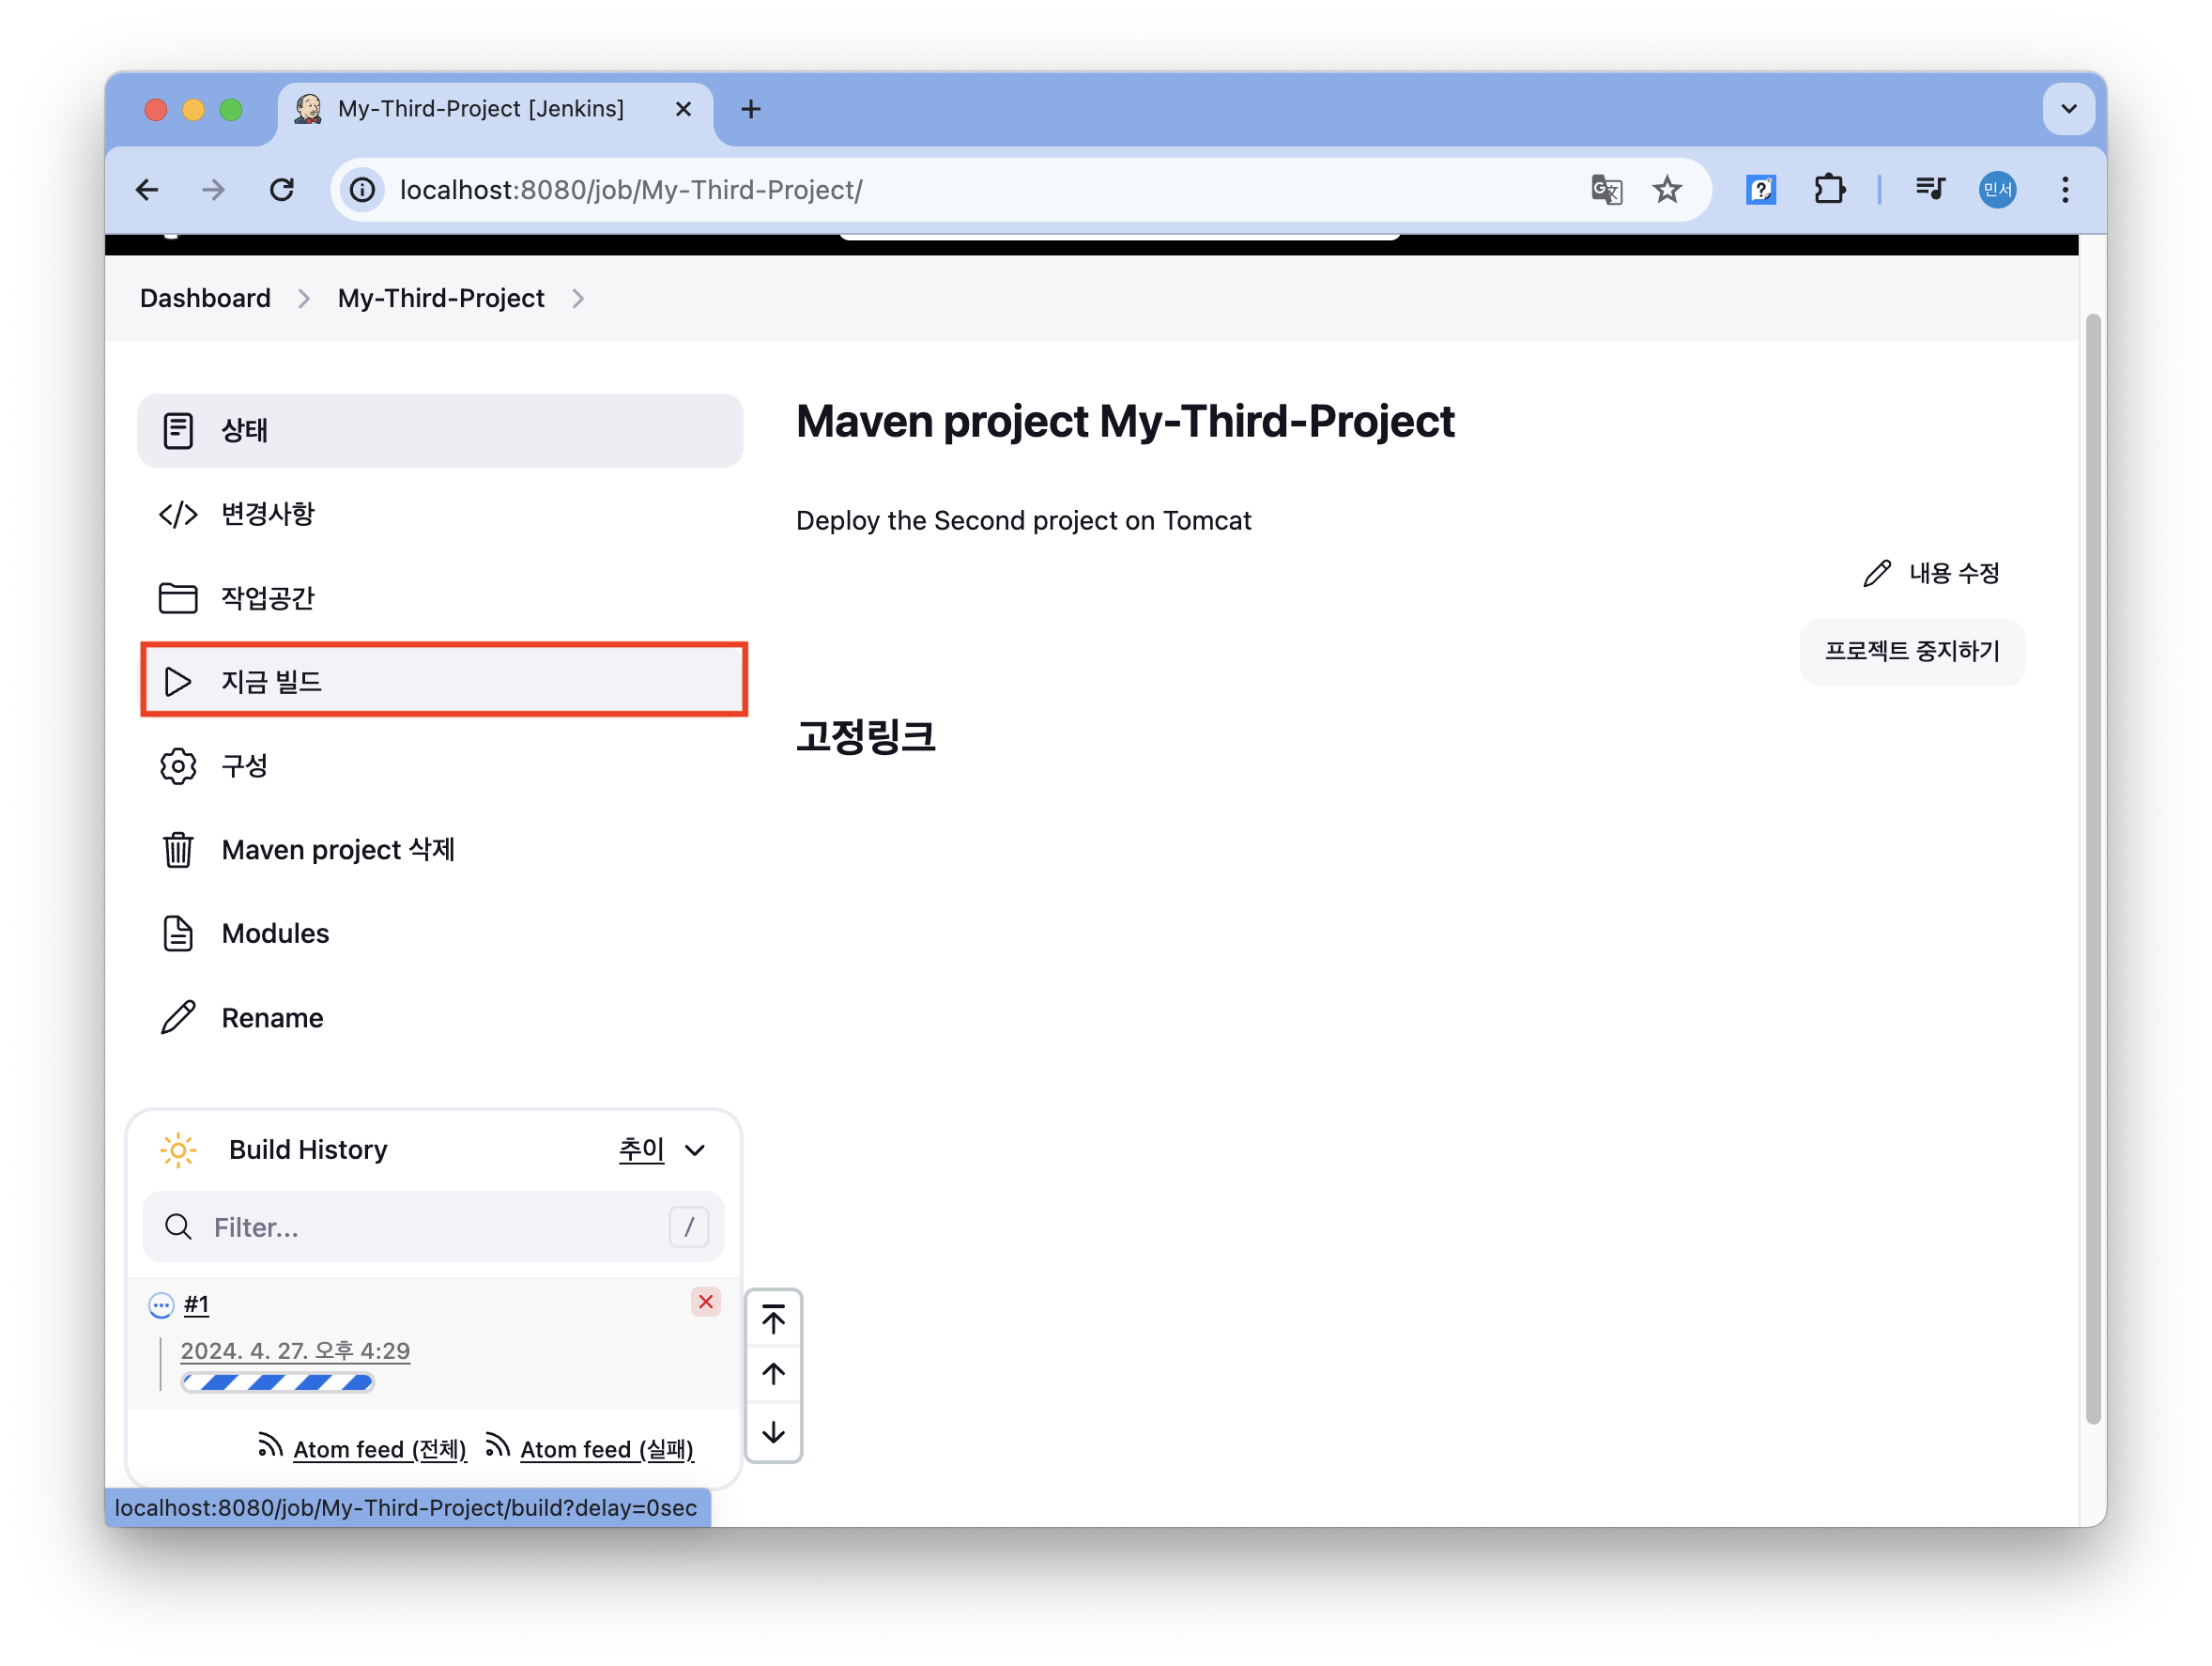Click the build #1 progress bar
The image size is (2212, 1666).
pos(278,1383)
